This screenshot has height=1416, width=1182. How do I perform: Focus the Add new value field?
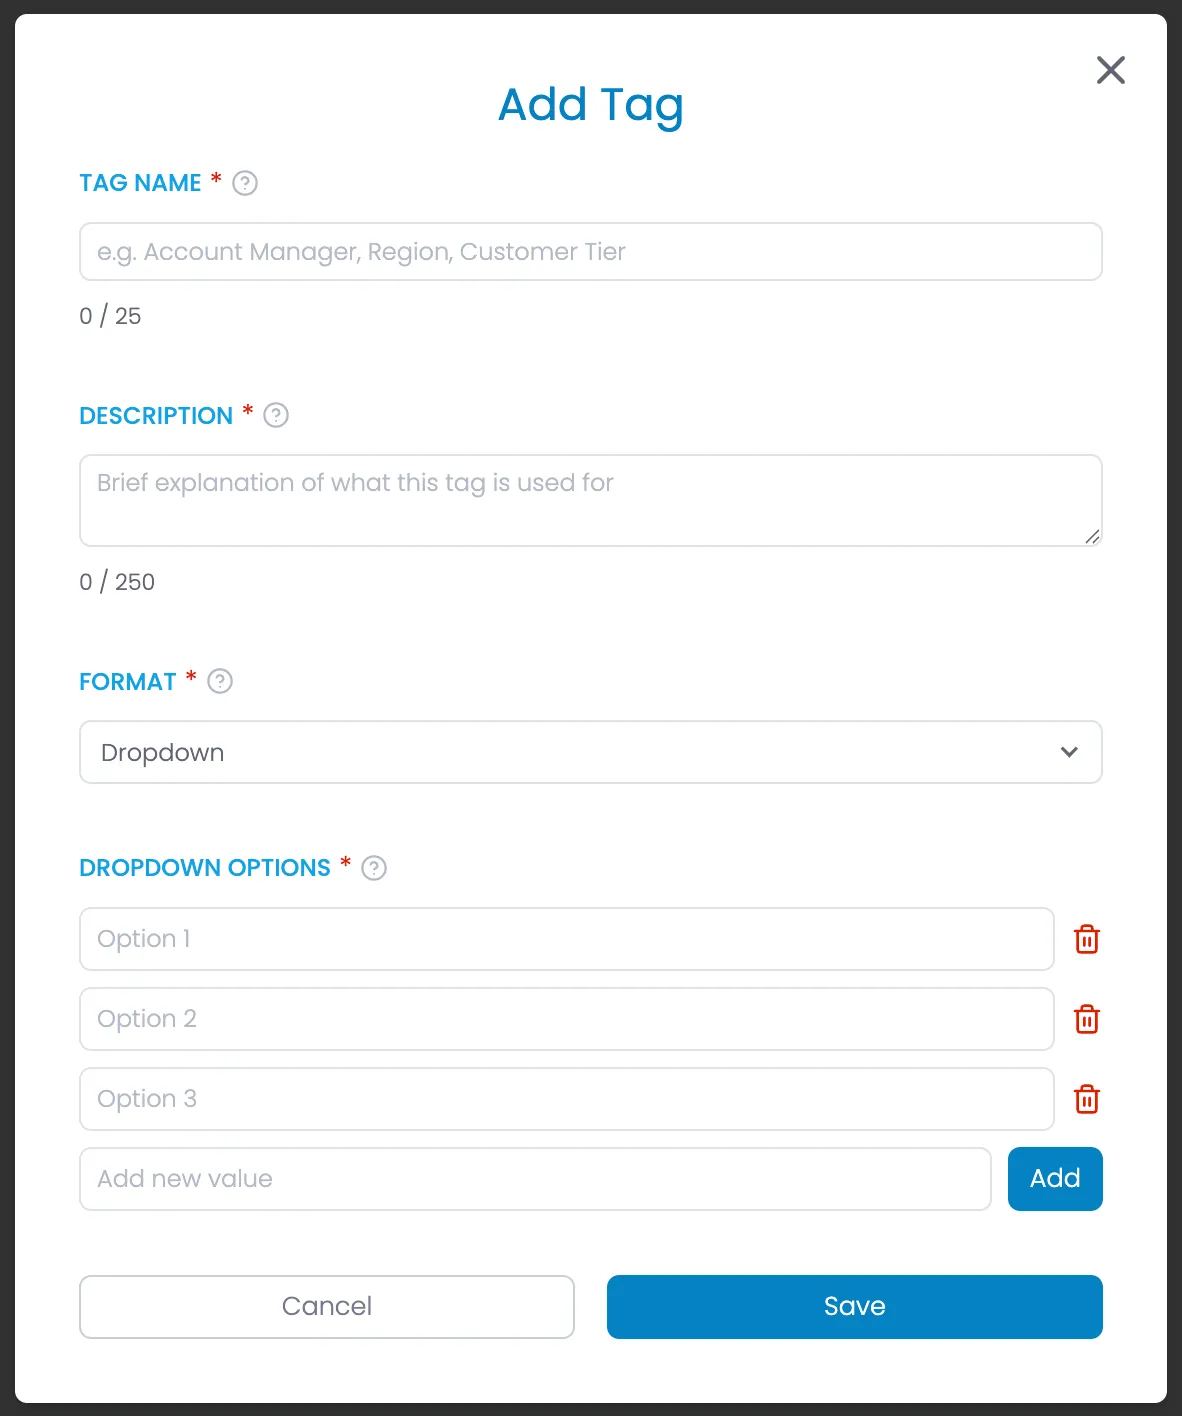point(535,1179)
